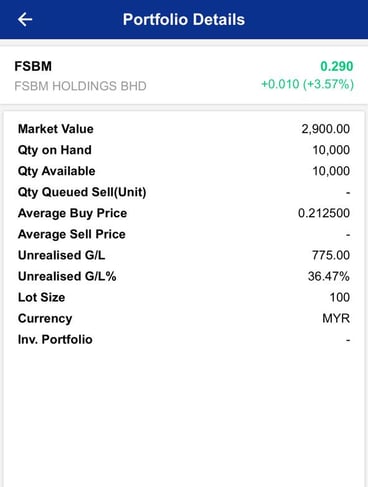The width and height of the screenshot is (368, 487).
Task: Tap the Currency value MYR
Action: tap(336, 318)
